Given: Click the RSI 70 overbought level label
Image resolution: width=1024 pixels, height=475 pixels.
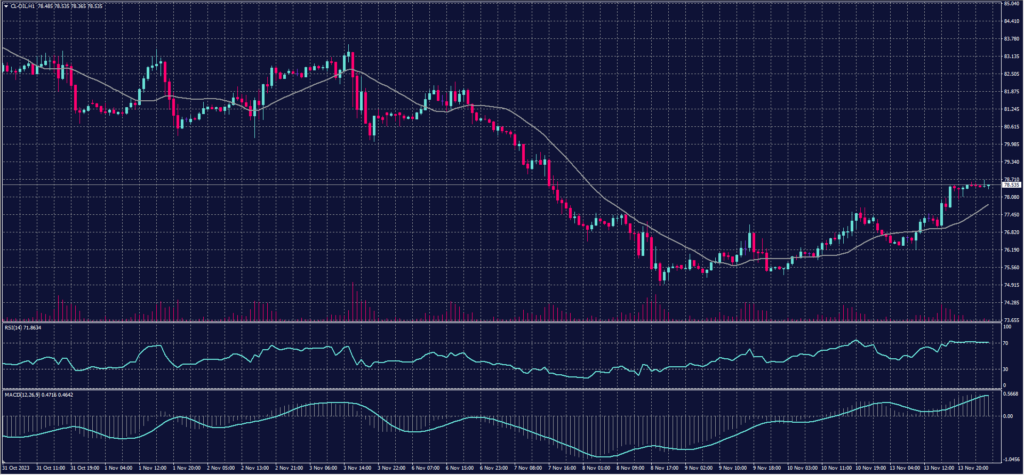Looking at the screenshot, I should coord(1006,342).
